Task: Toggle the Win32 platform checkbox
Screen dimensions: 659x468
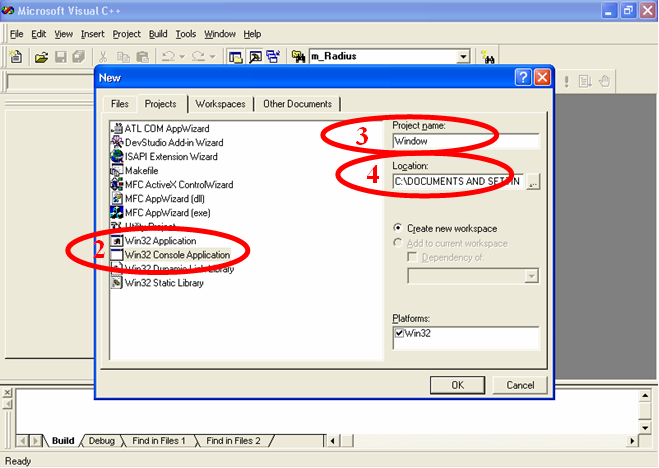Action: [x=399, y=332]
